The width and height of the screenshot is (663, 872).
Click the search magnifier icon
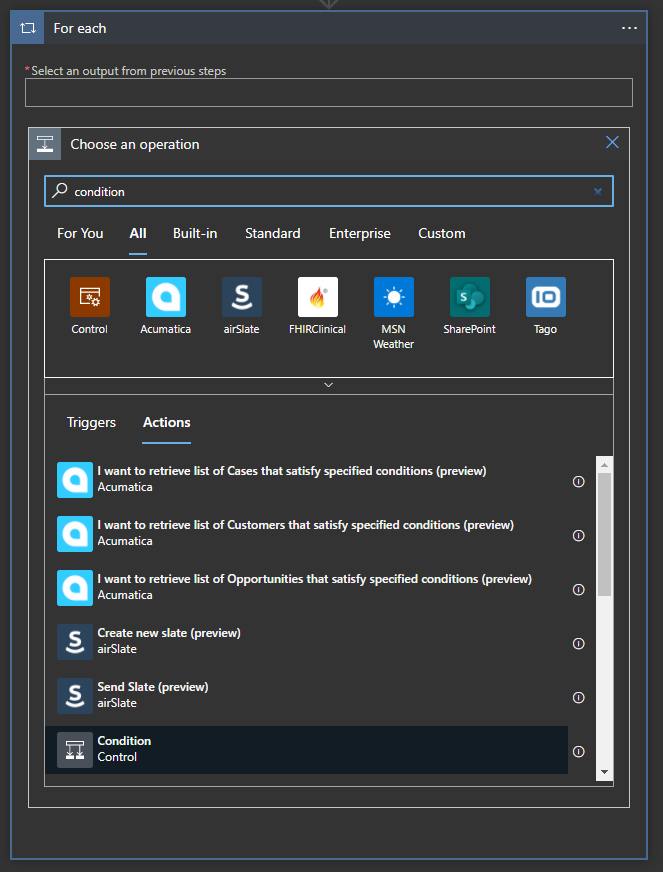click(59, 191)
